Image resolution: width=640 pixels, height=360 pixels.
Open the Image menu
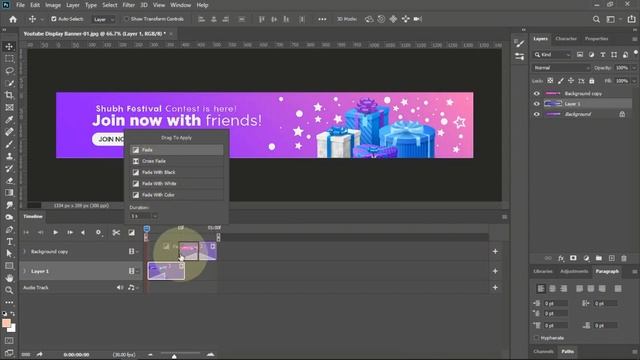[53, 5]
